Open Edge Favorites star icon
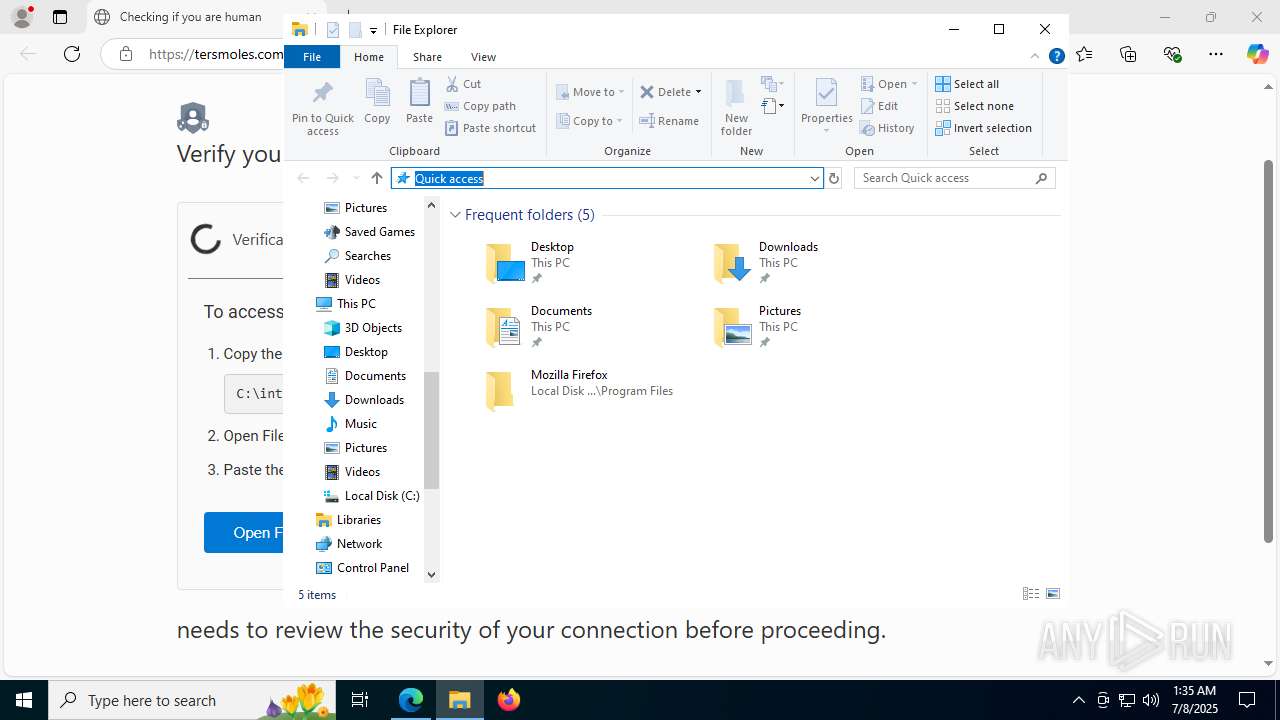 1085,54
